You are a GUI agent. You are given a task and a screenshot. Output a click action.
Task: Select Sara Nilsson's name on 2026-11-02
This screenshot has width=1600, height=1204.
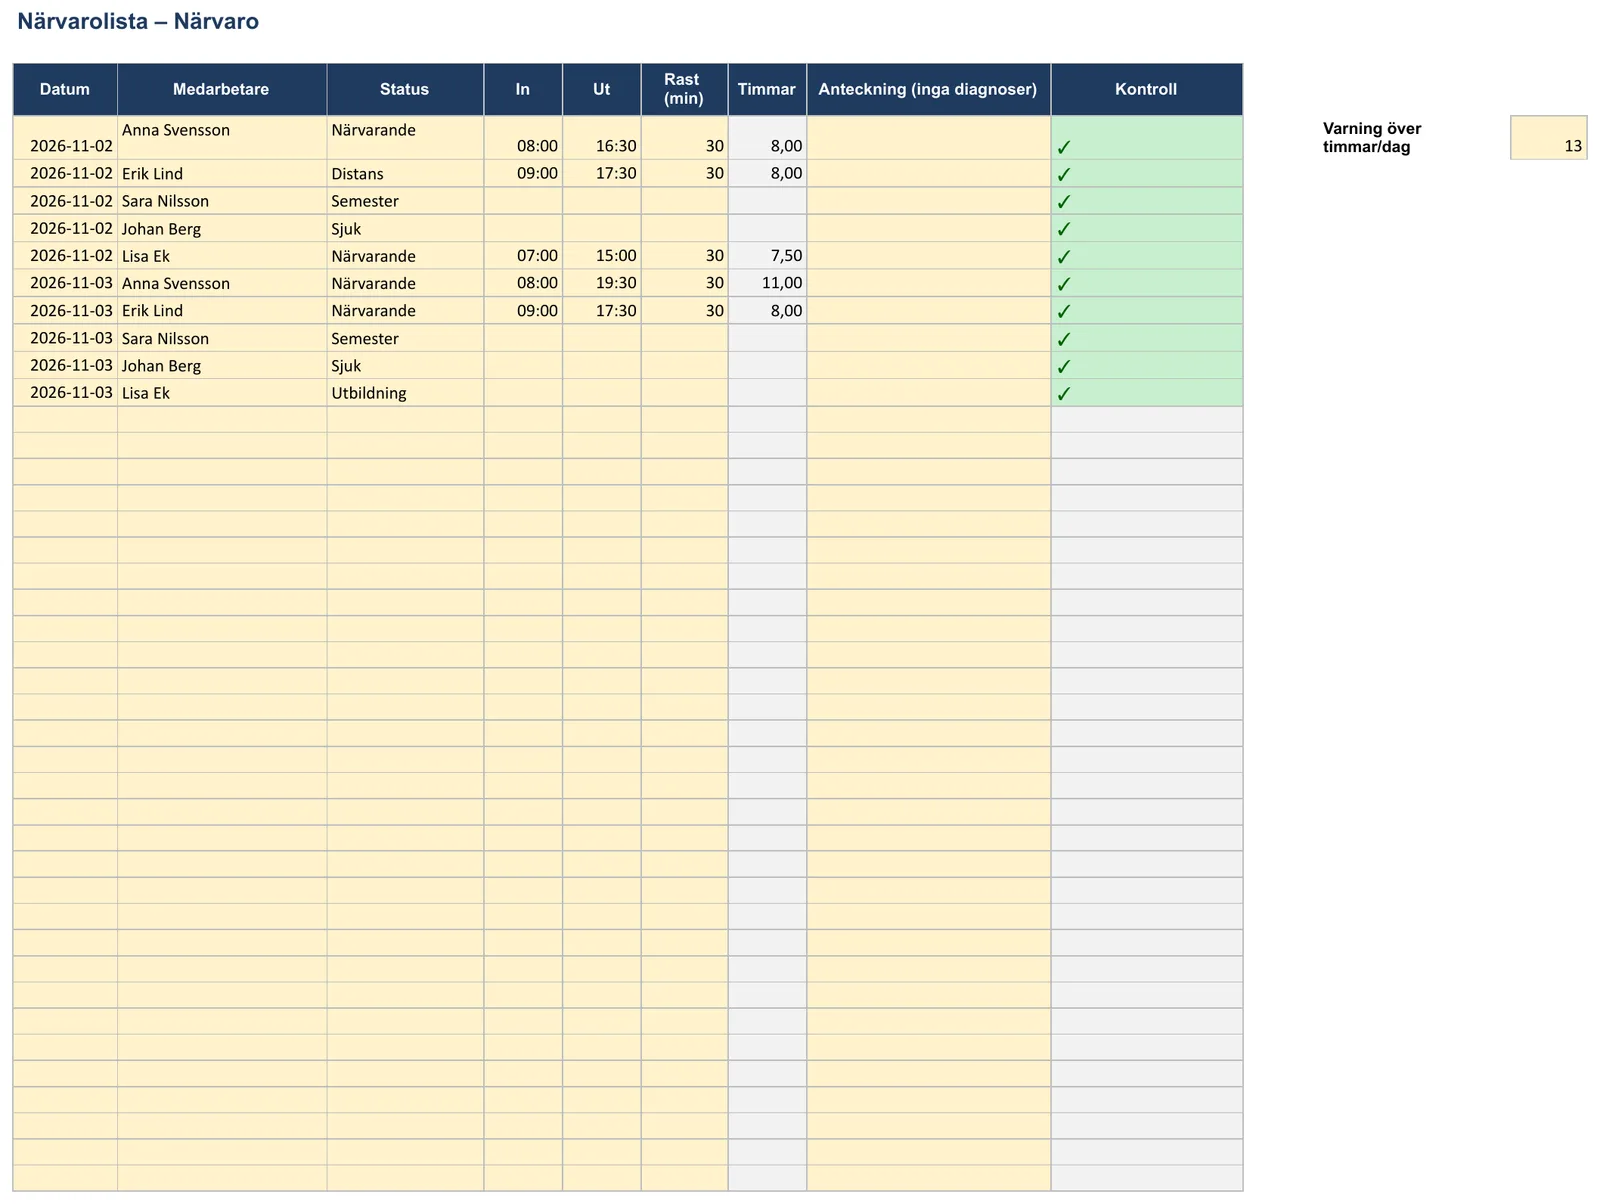tap(165, 201)
